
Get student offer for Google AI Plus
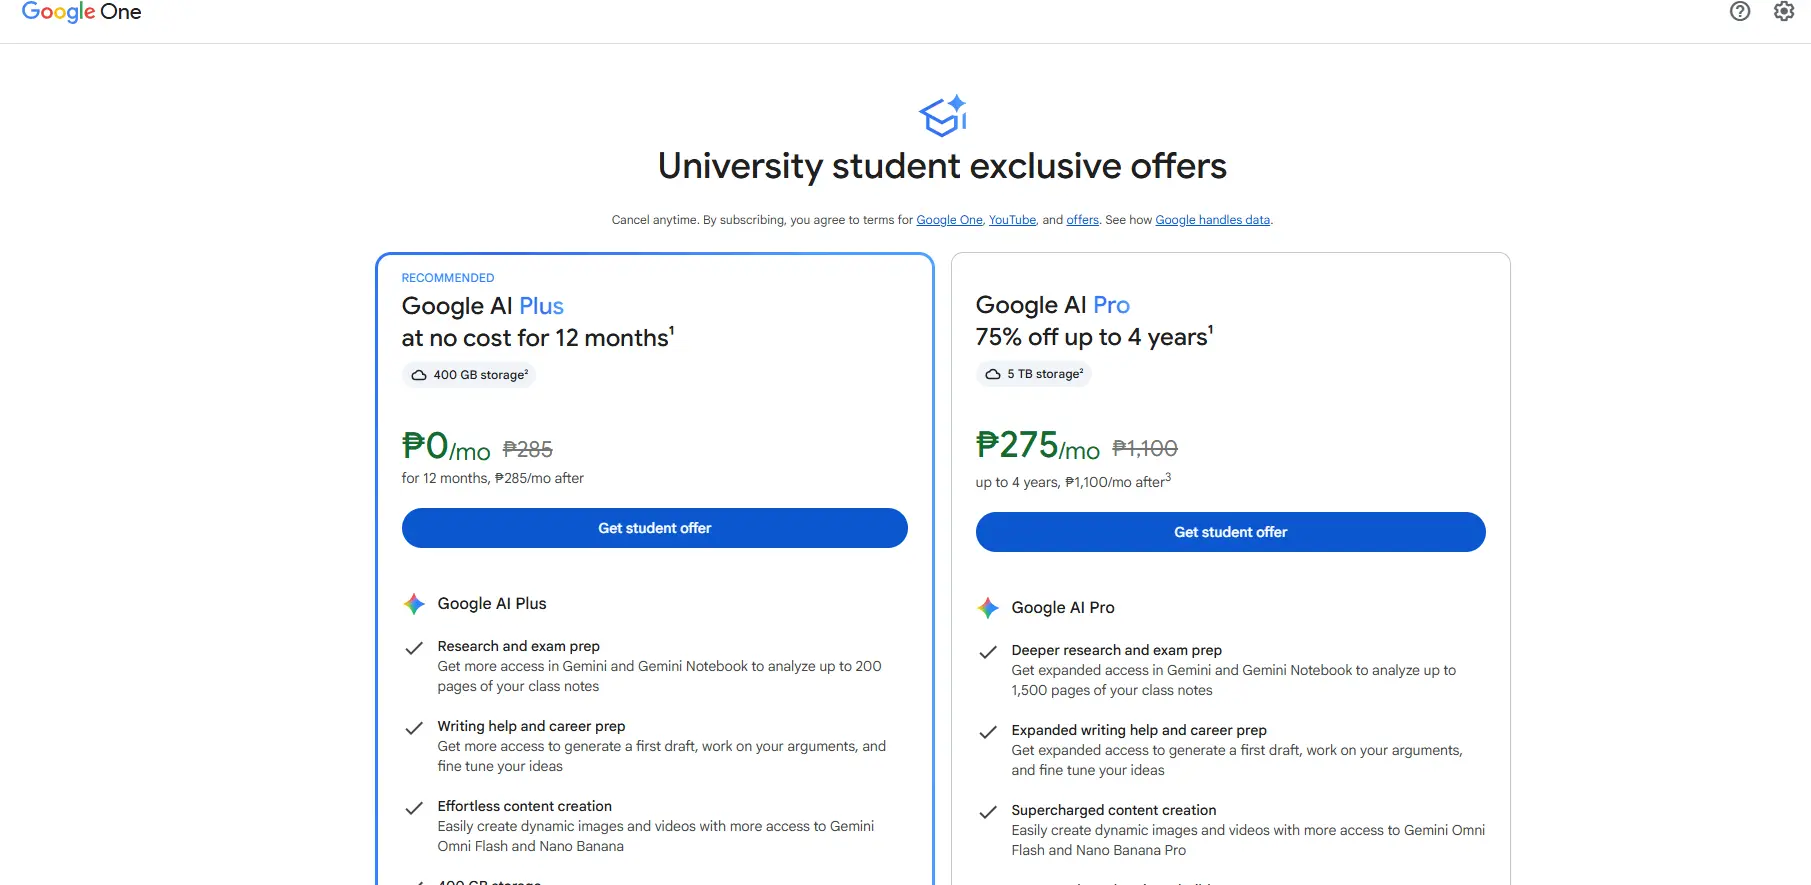click(x=655, y=528)
